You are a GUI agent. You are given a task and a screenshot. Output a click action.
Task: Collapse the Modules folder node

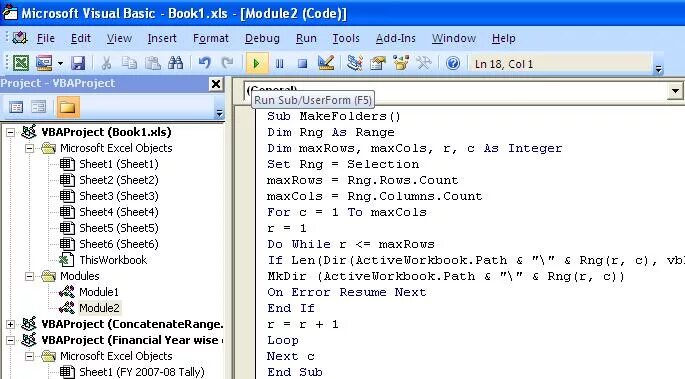[29, 276]
